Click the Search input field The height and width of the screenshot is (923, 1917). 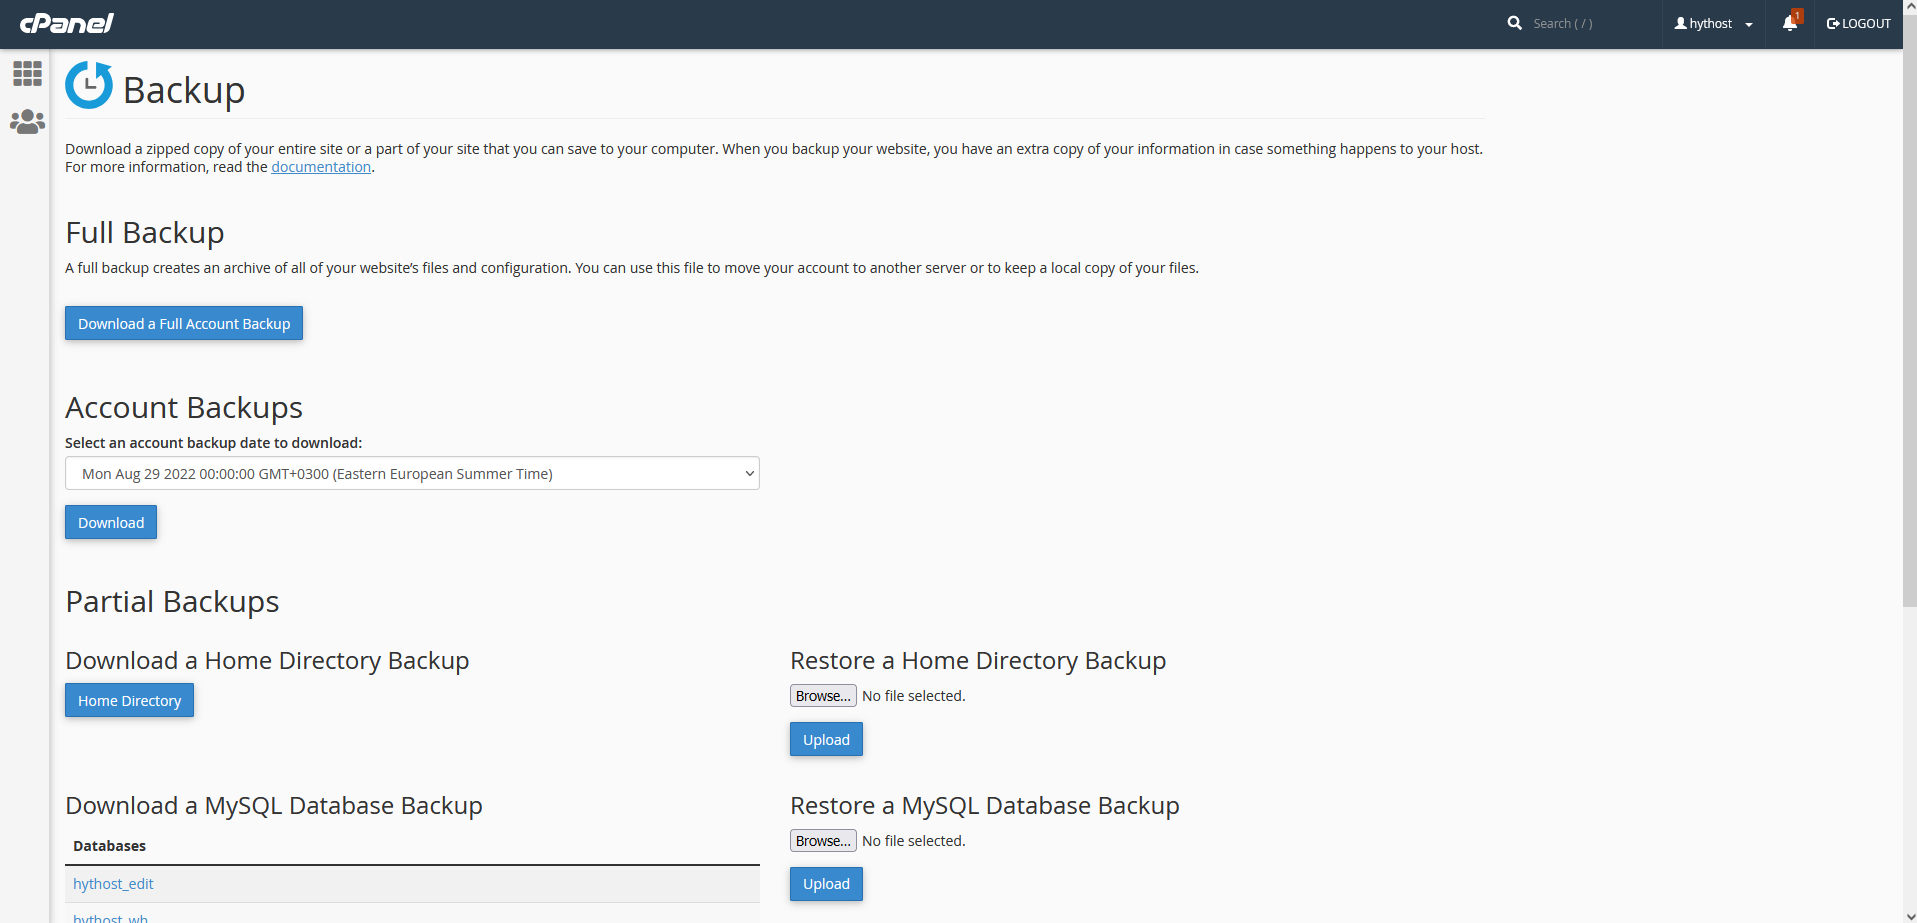coord(1590,23)
